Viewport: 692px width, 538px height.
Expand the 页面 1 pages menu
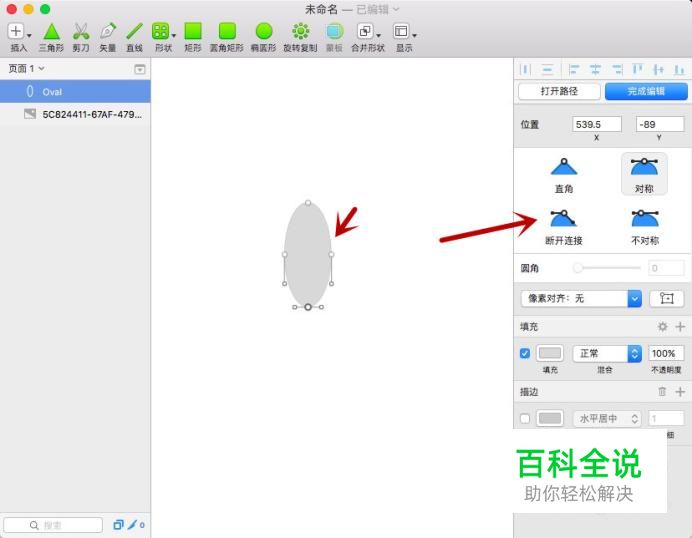coord(26,68)
